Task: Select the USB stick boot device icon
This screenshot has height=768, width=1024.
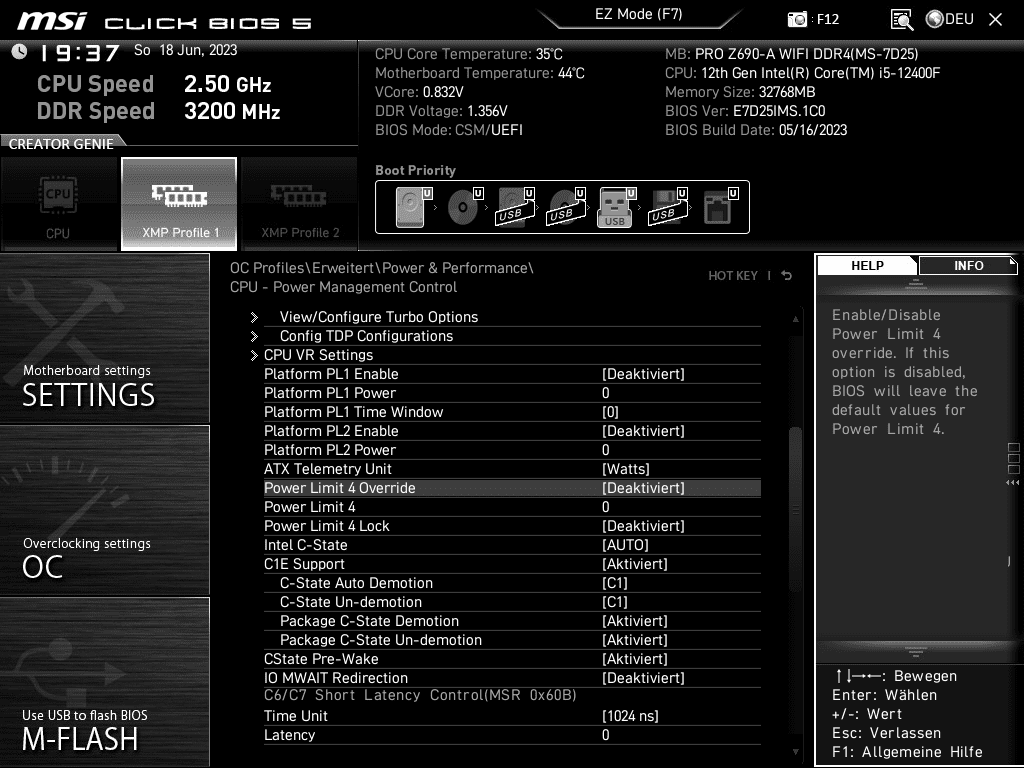Action: [x=616, y=207]
